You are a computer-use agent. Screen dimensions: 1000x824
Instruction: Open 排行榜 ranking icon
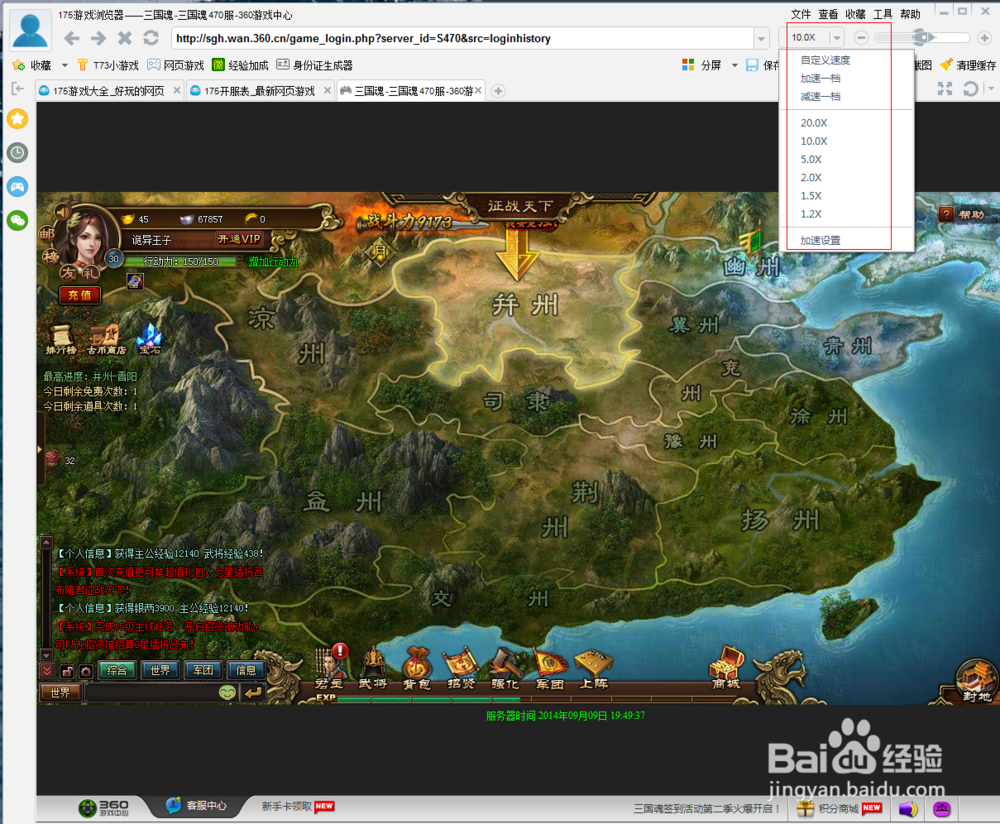coord(61,339)
